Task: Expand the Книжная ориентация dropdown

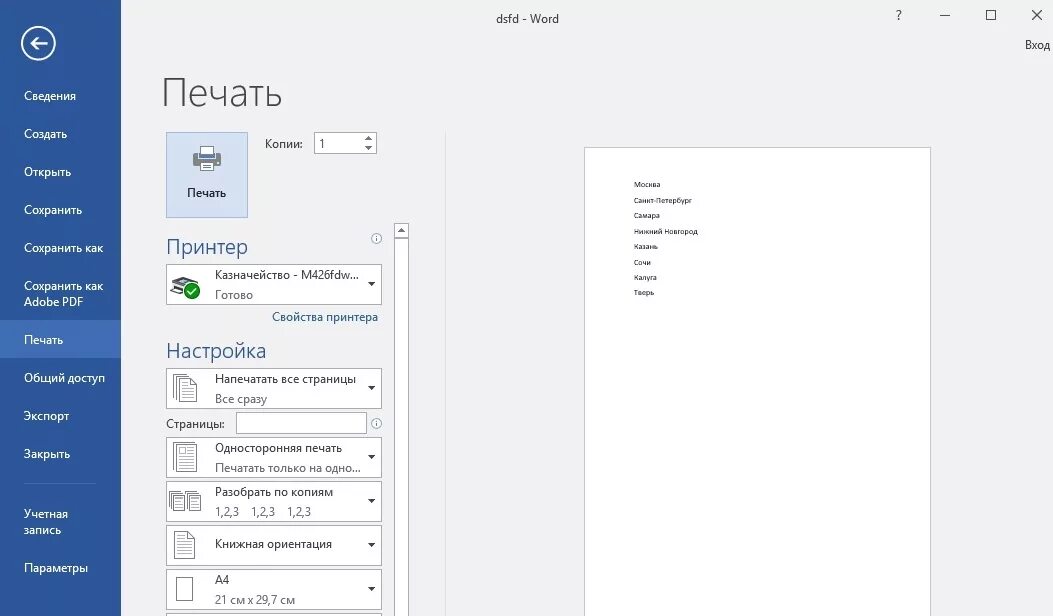Action: click(x=274, y=545)
